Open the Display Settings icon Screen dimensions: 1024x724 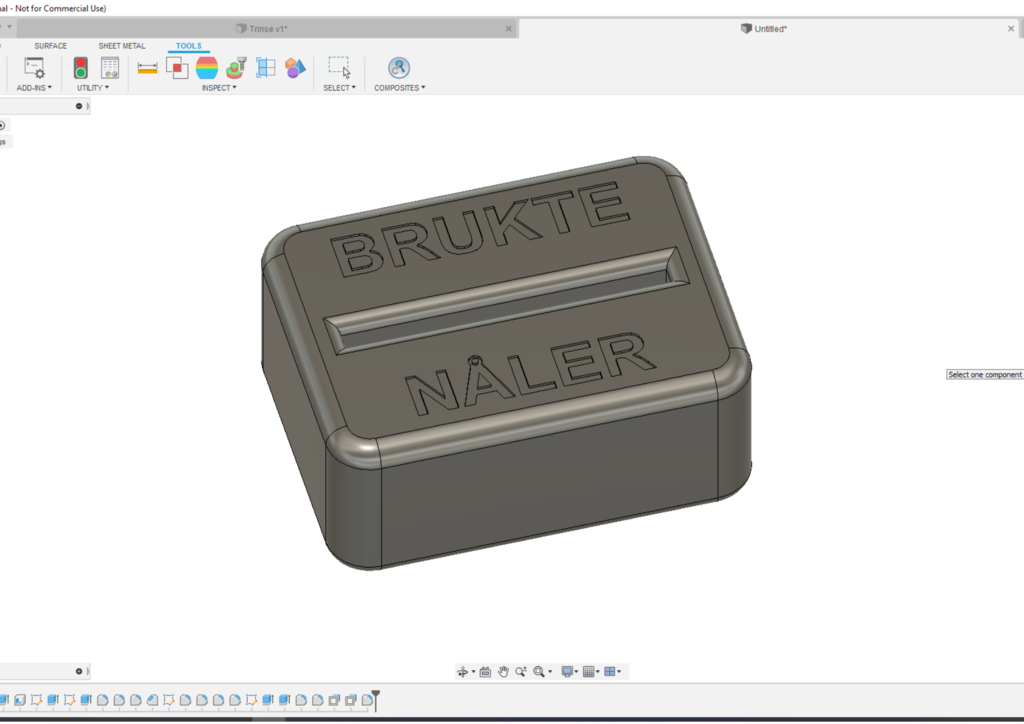click(x=567, y=671)
